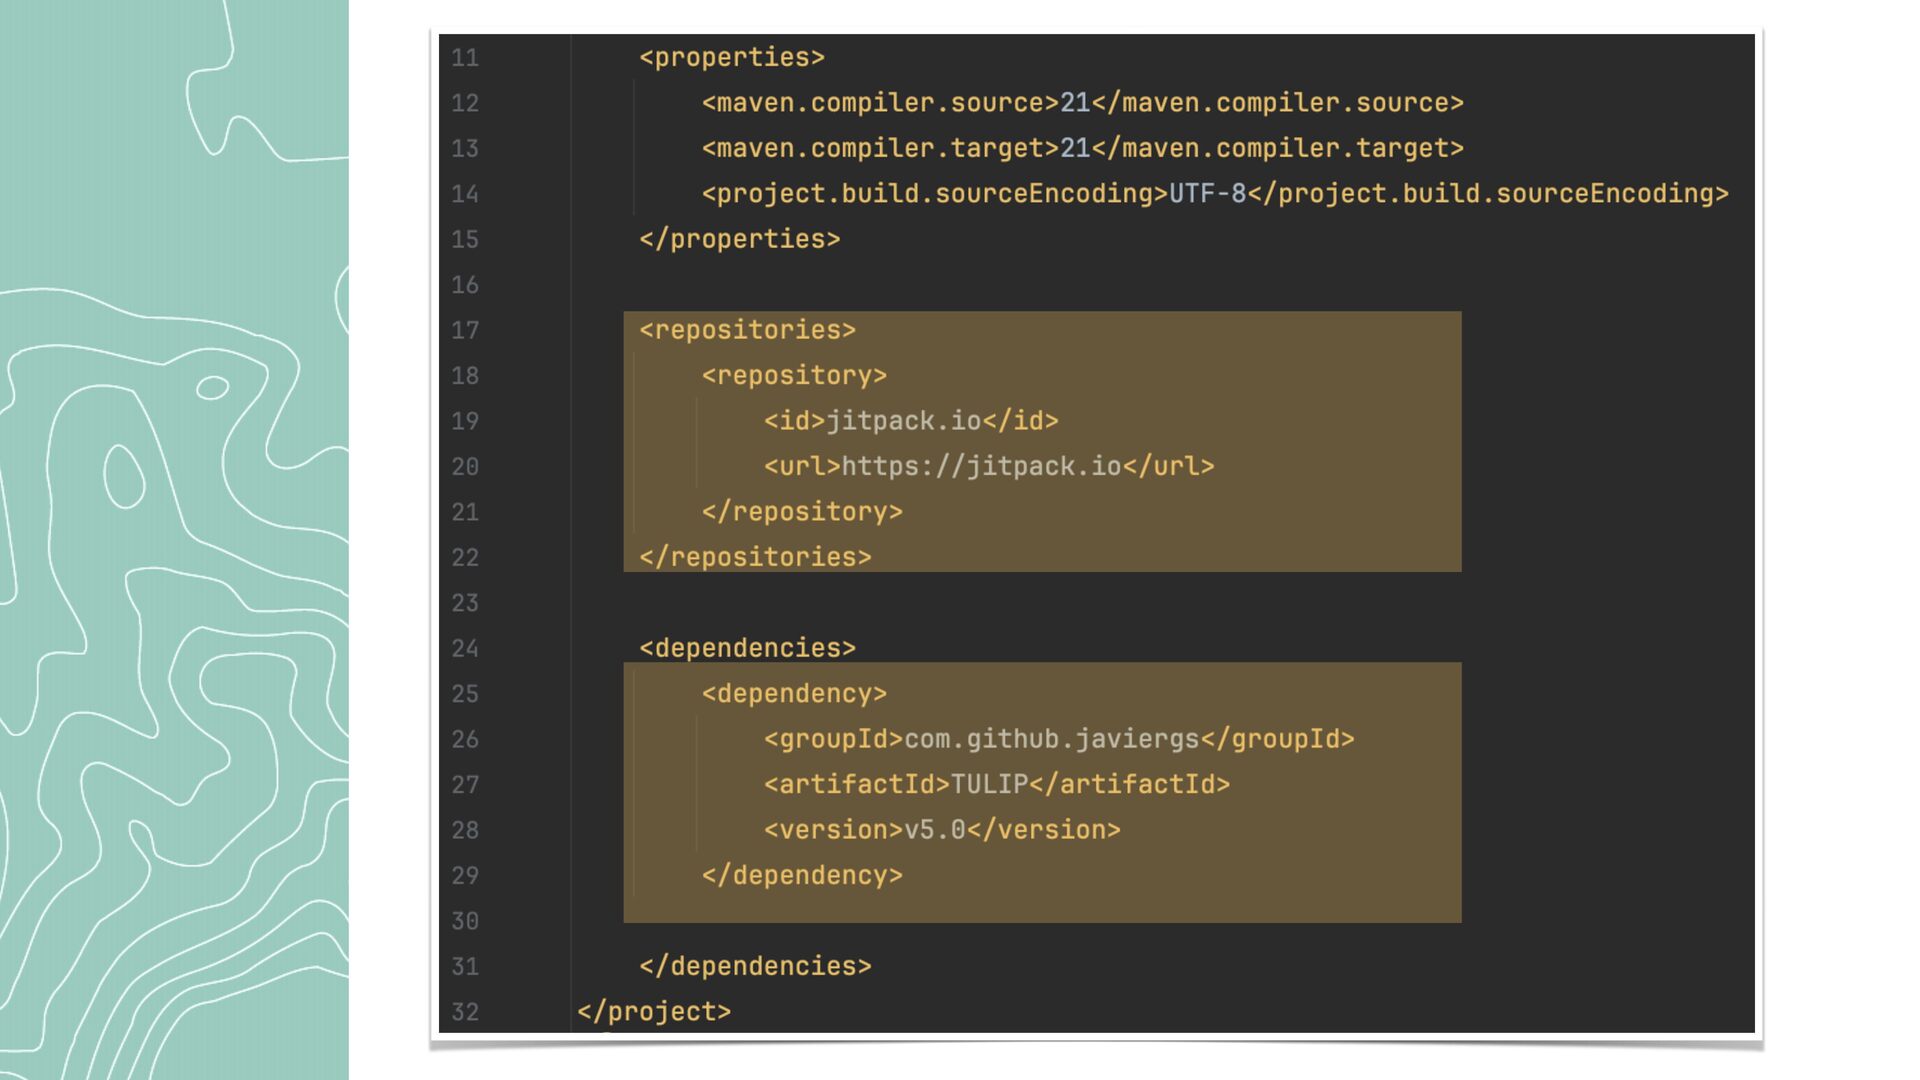This screenshot has height=1080, width=1920.
Task: Click the closing project tag
Action: pyautogui.click(x=654, y=1012)
